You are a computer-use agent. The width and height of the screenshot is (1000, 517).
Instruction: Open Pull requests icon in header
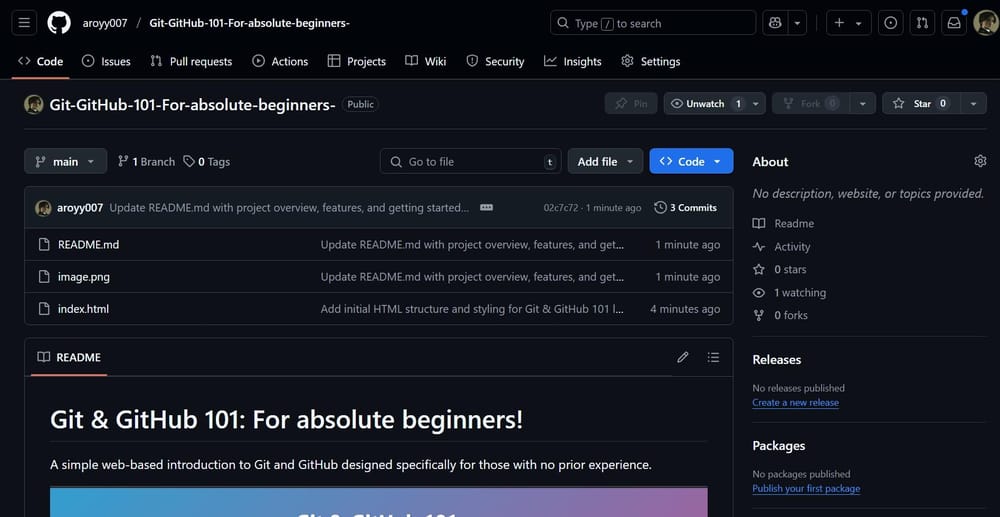pos(922,23)
